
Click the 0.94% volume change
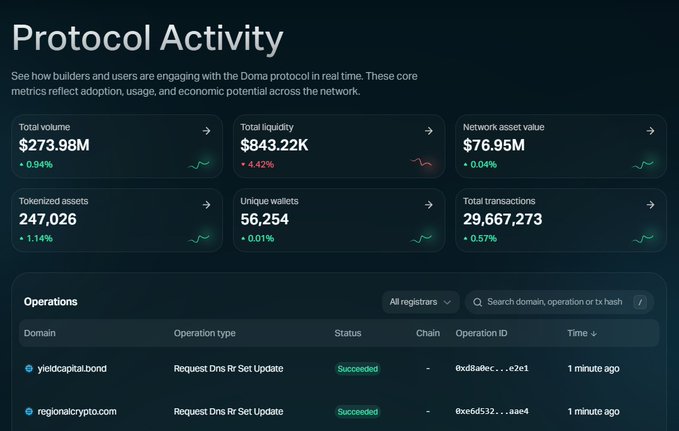(x=36, y=165)
